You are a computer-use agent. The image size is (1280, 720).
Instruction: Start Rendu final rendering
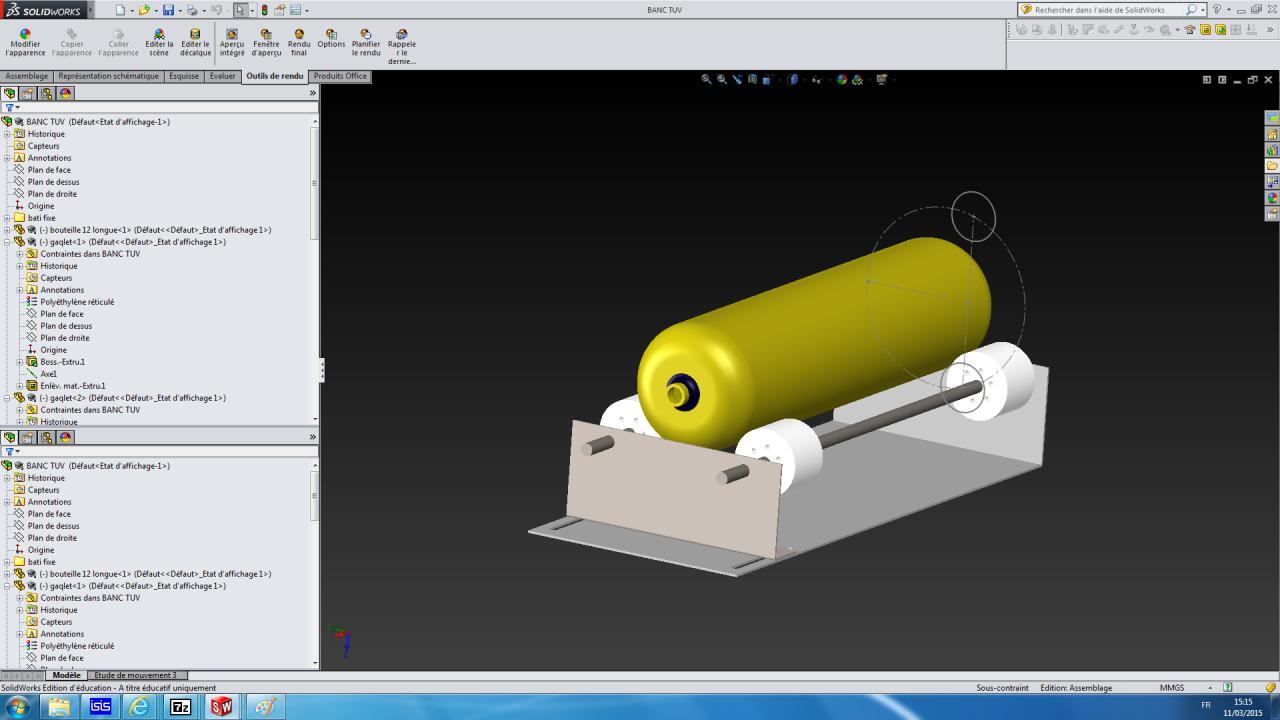(299, 43)
